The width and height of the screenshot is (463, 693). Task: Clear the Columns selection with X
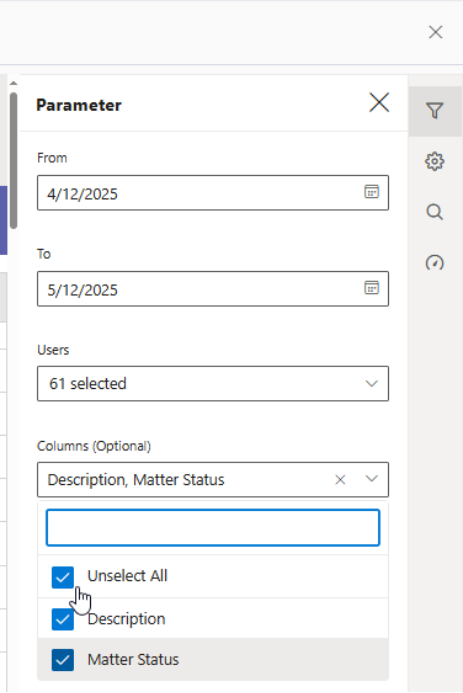[x=340, y=480]
